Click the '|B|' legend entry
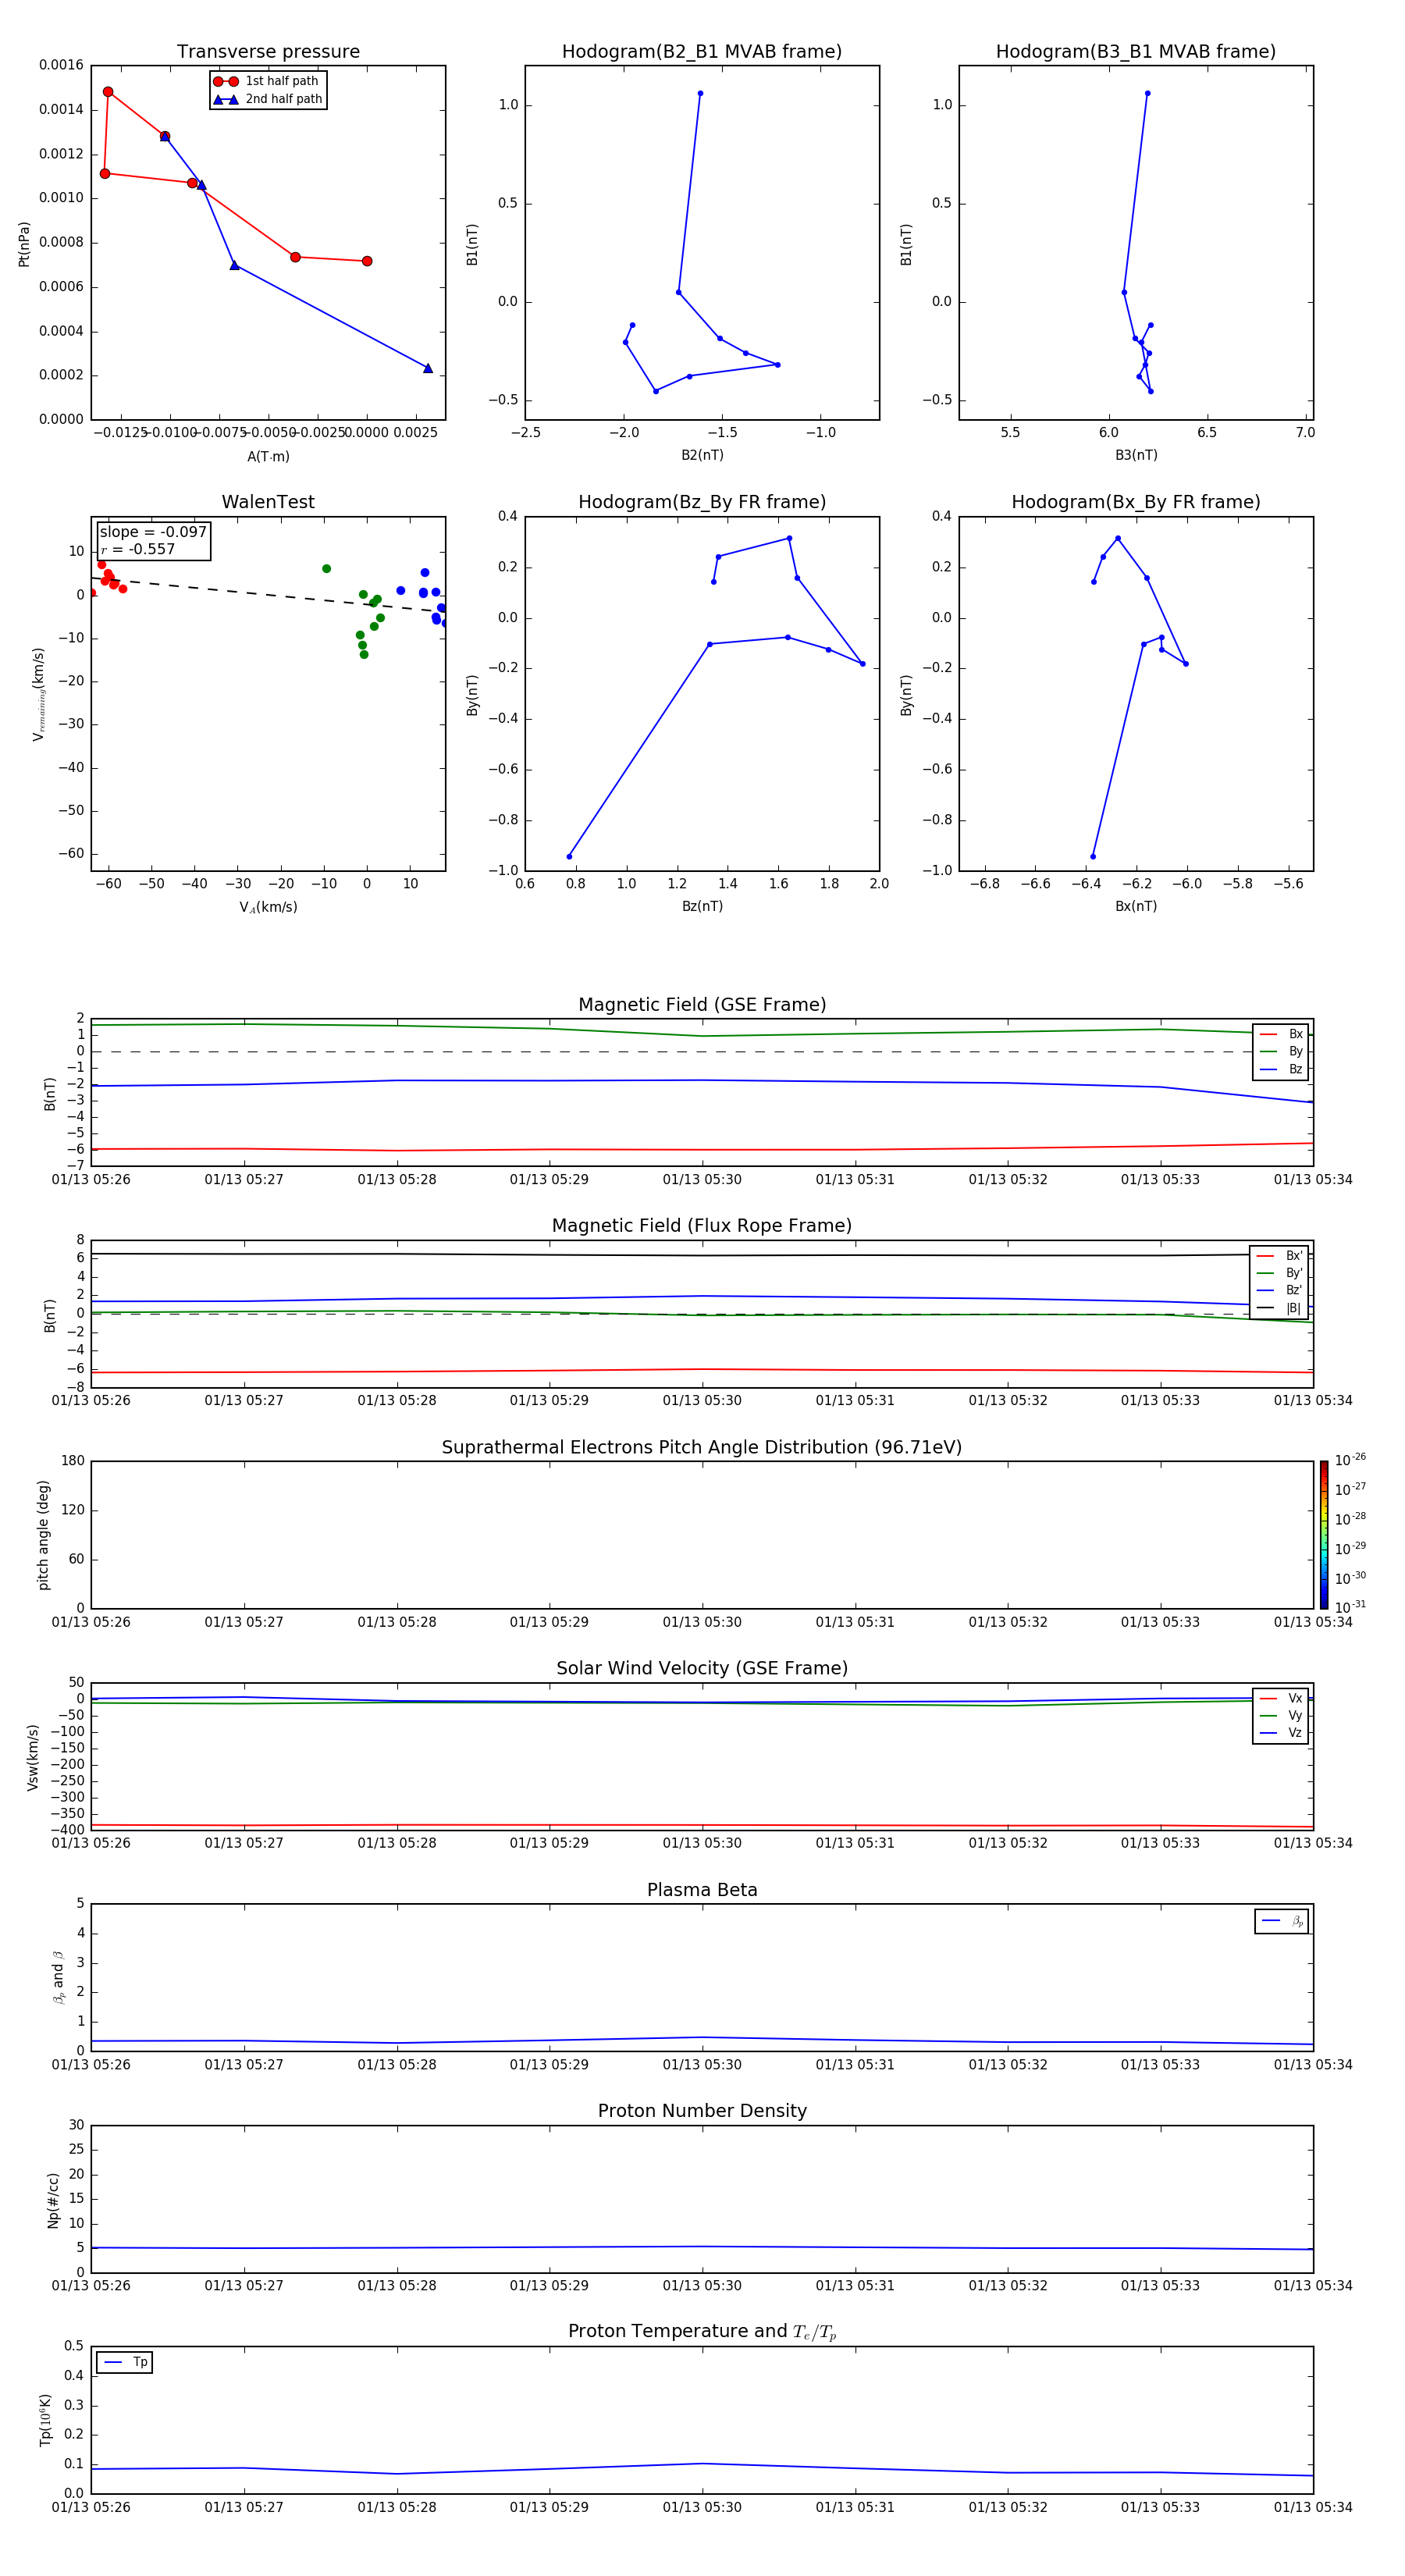The image size is (1405, 2576). pyautogui.click(x=1280, y=1308)
